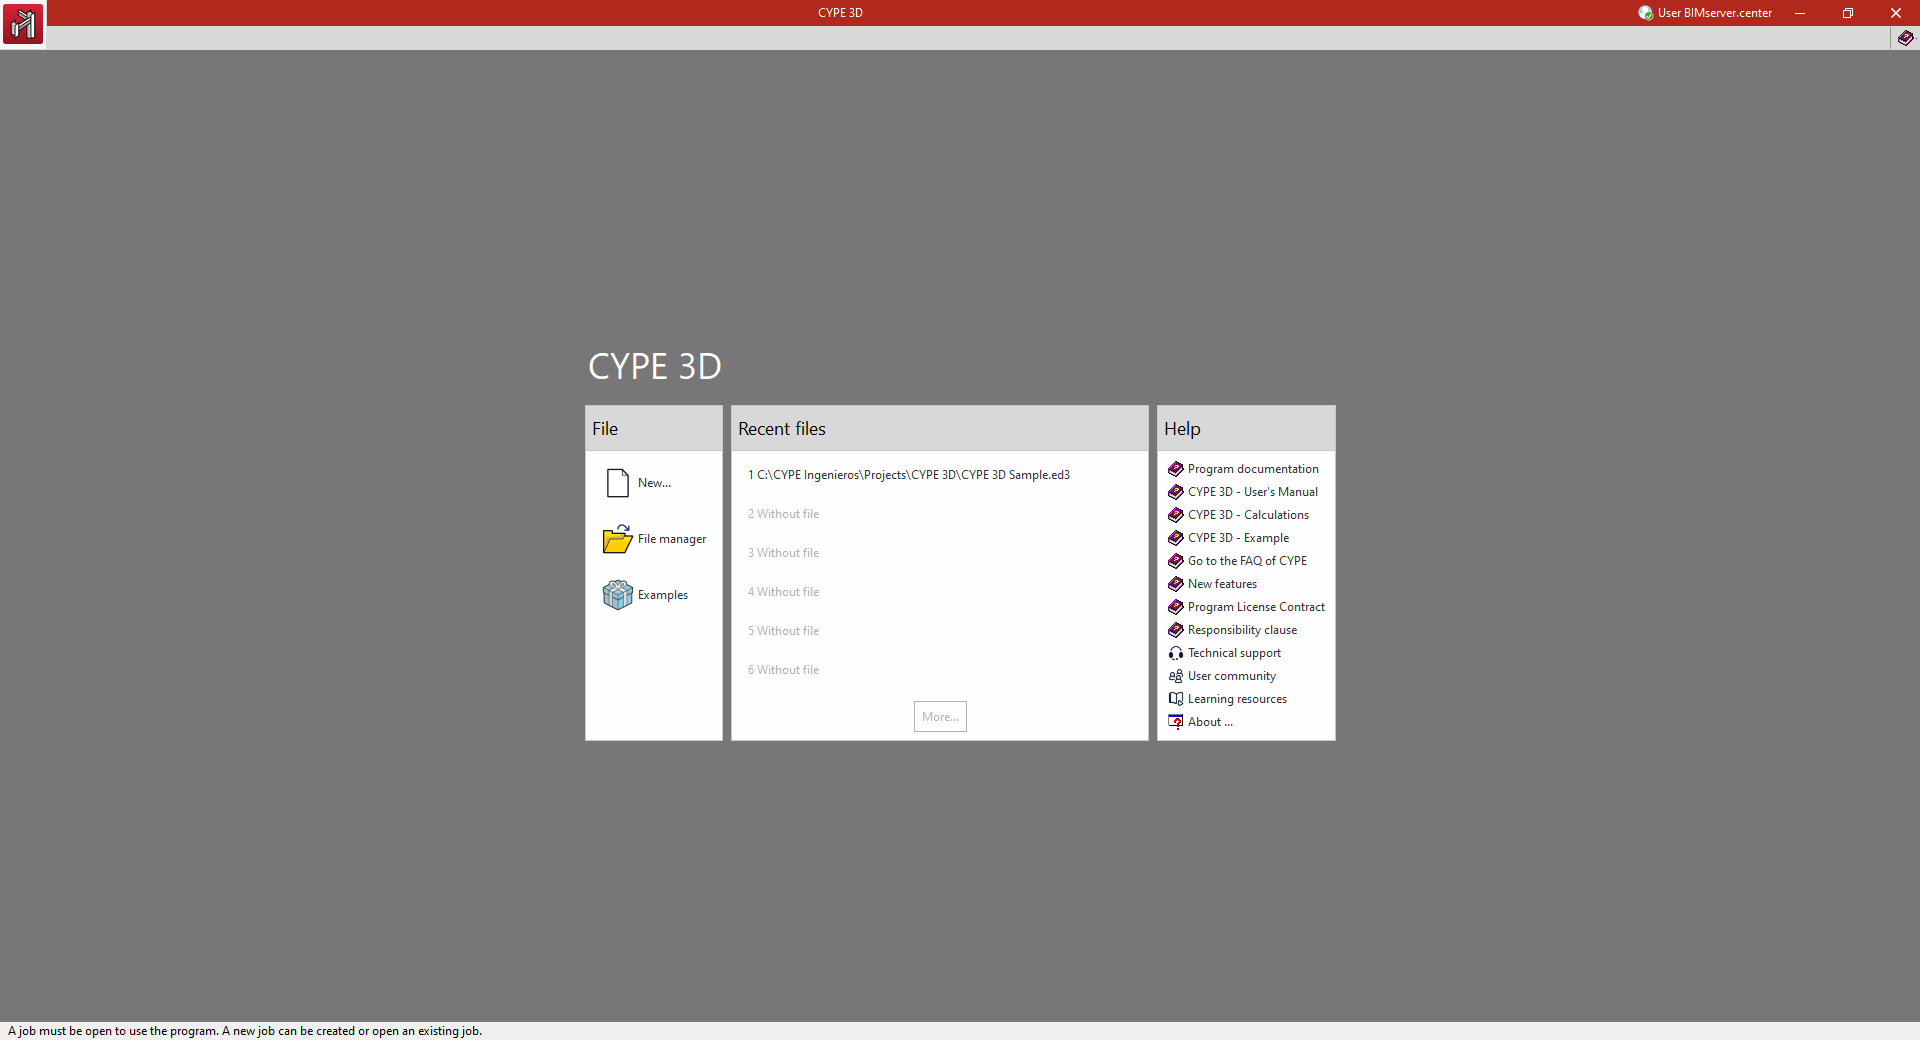Click the open book icon beside Learning resources

(1176, 699)
